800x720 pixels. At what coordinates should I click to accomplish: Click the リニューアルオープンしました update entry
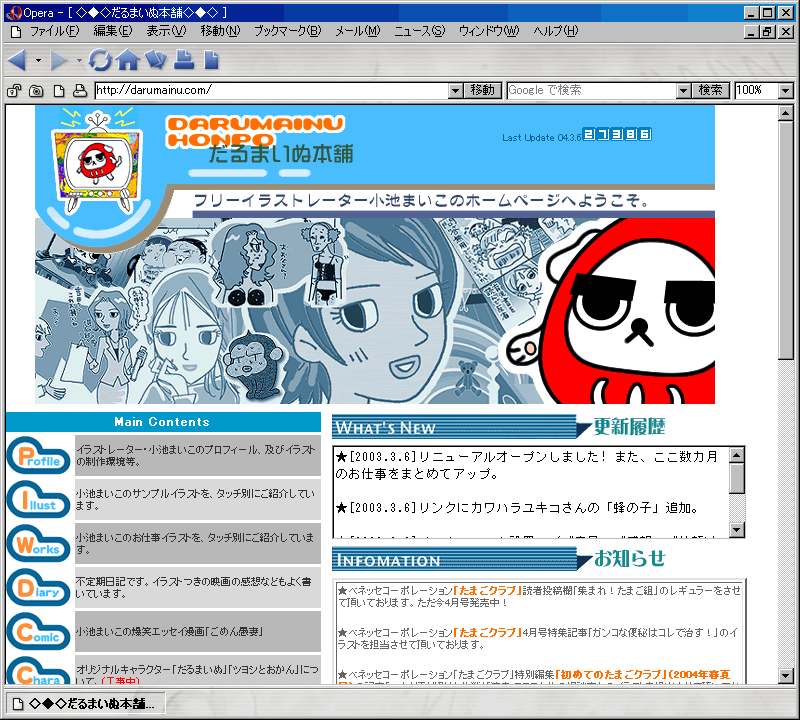tap(526, 465)
